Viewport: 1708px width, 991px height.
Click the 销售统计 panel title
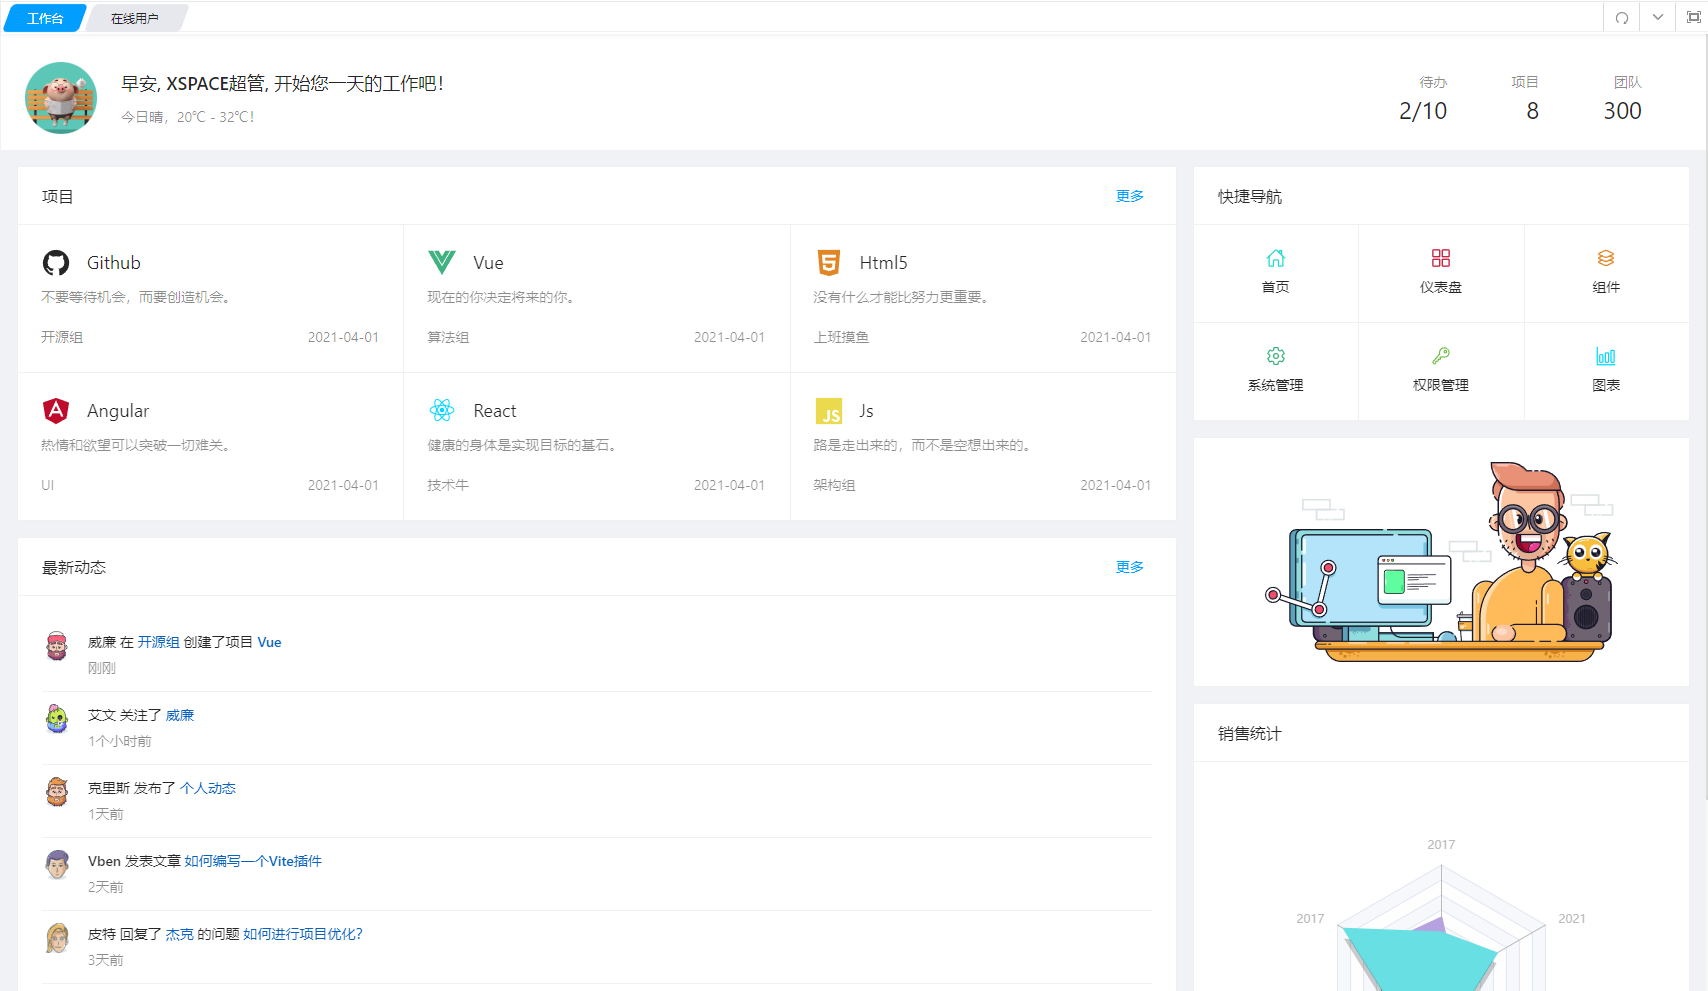coord(1250,734)
